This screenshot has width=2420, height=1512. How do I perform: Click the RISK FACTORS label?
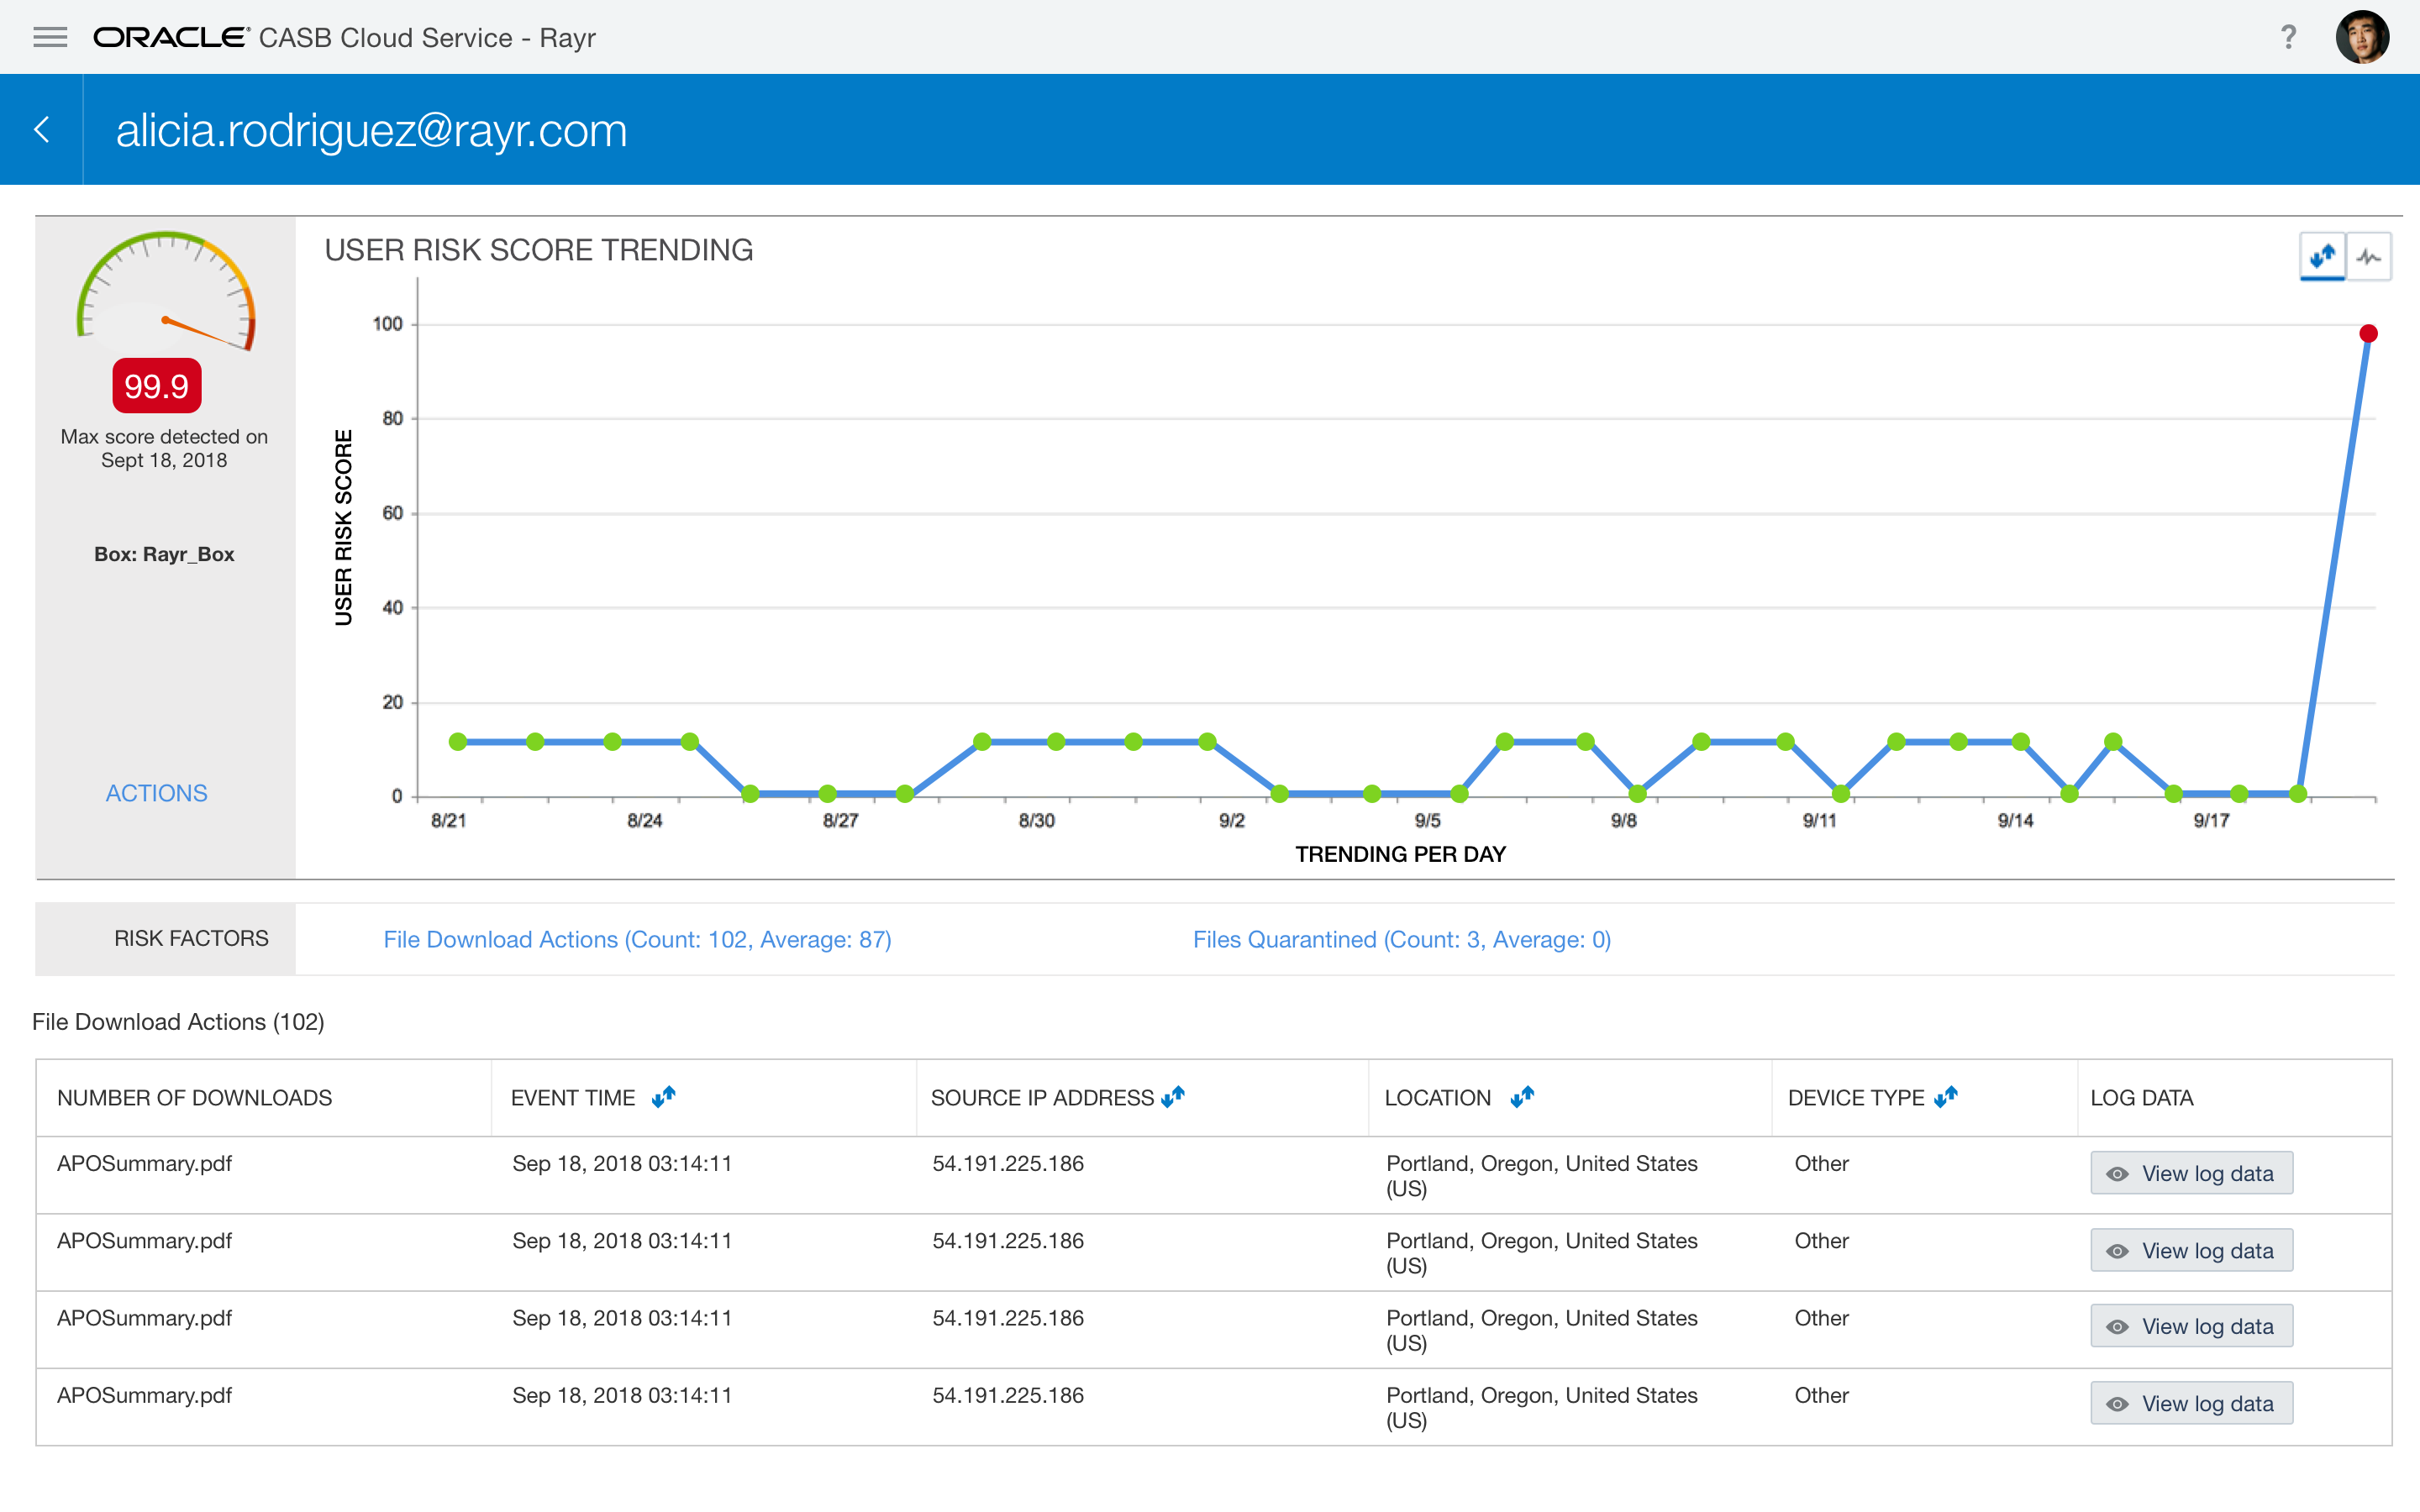click(191, 938)
